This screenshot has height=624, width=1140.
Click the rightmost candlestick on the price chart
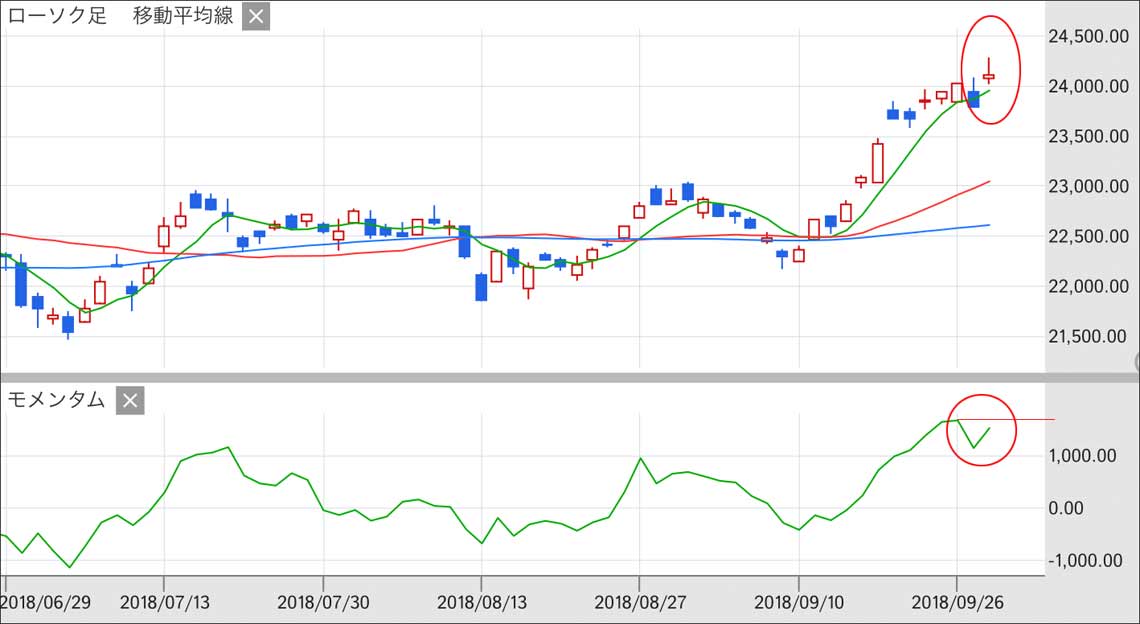pyautogui.click(x=989, y=76)
